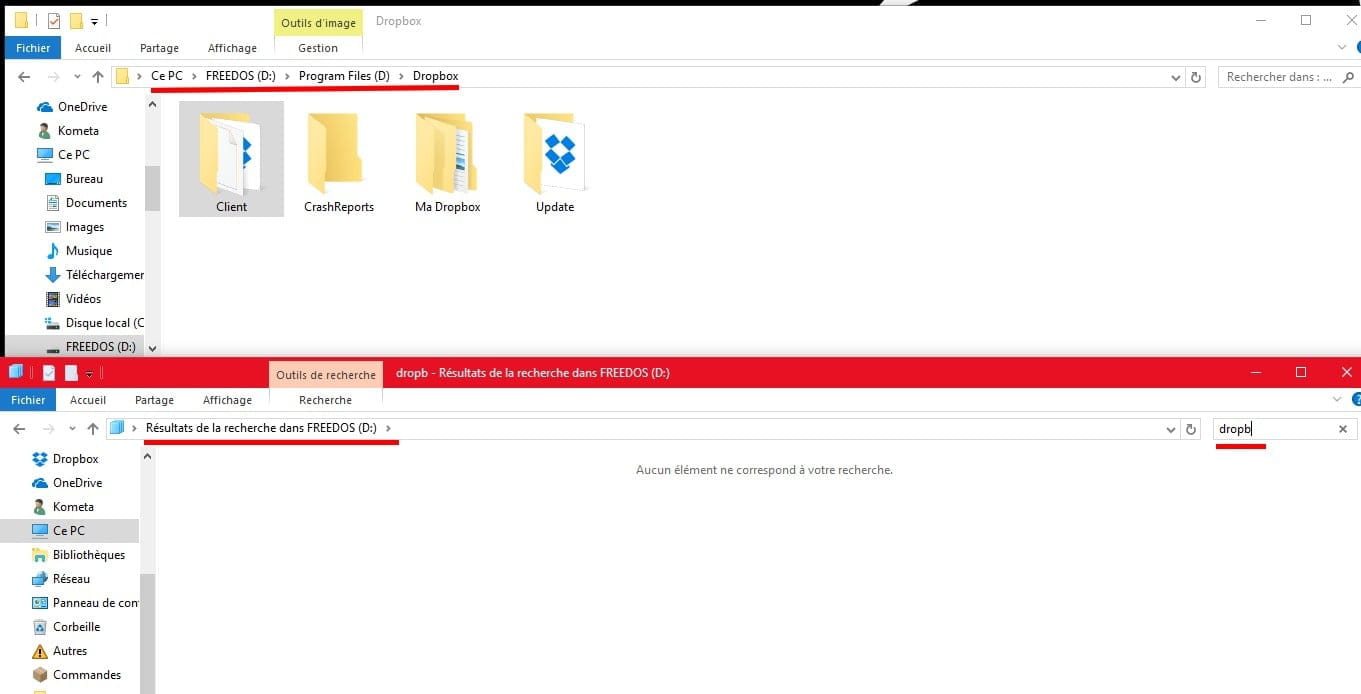
Task: Switch to Partage tab in the search window
Action: (154, 400)
